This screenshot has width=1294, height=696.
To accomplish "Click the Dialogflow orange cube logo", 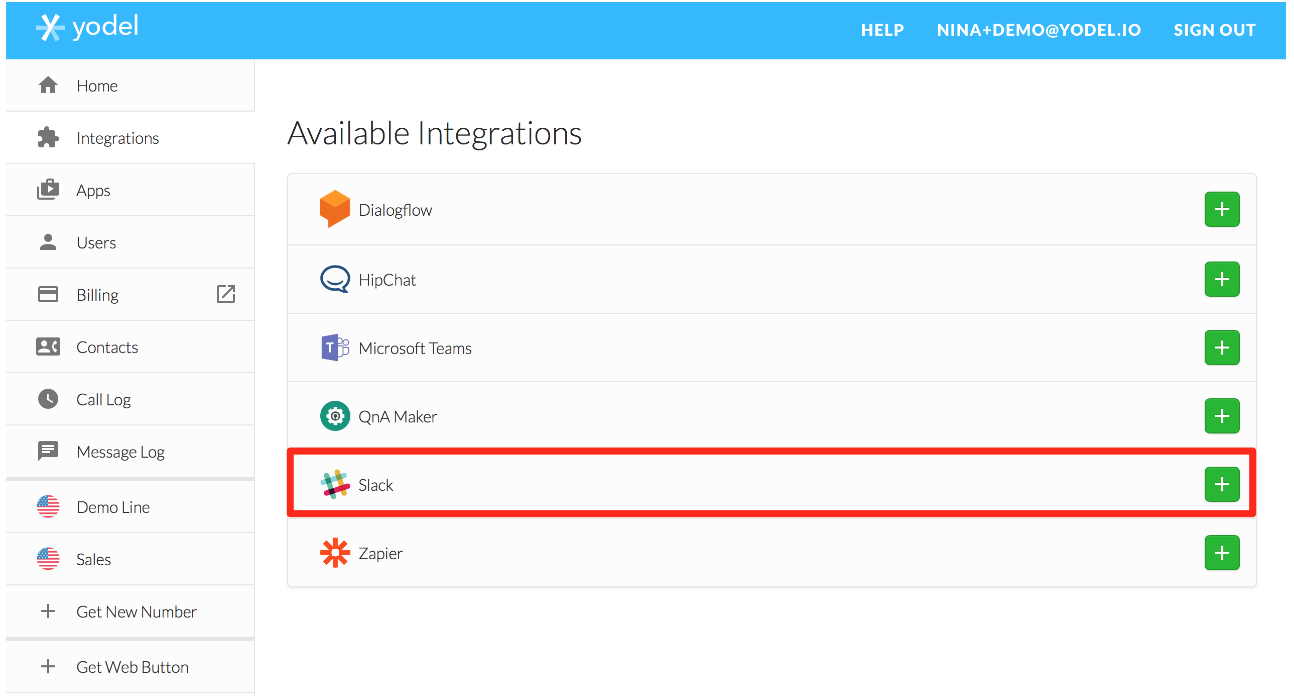I will coord(335,210).
